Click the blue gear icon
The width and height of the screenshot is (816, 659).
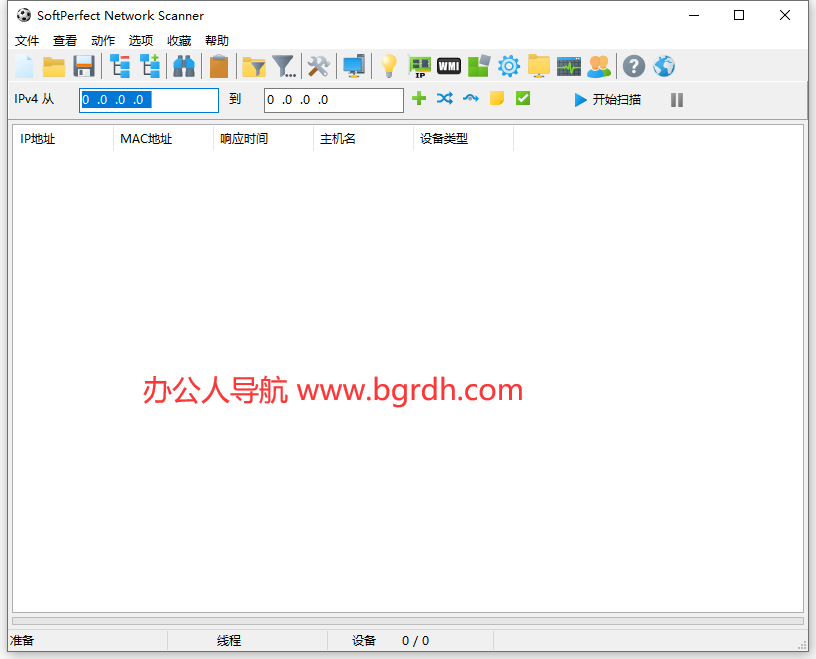[508, 66]
